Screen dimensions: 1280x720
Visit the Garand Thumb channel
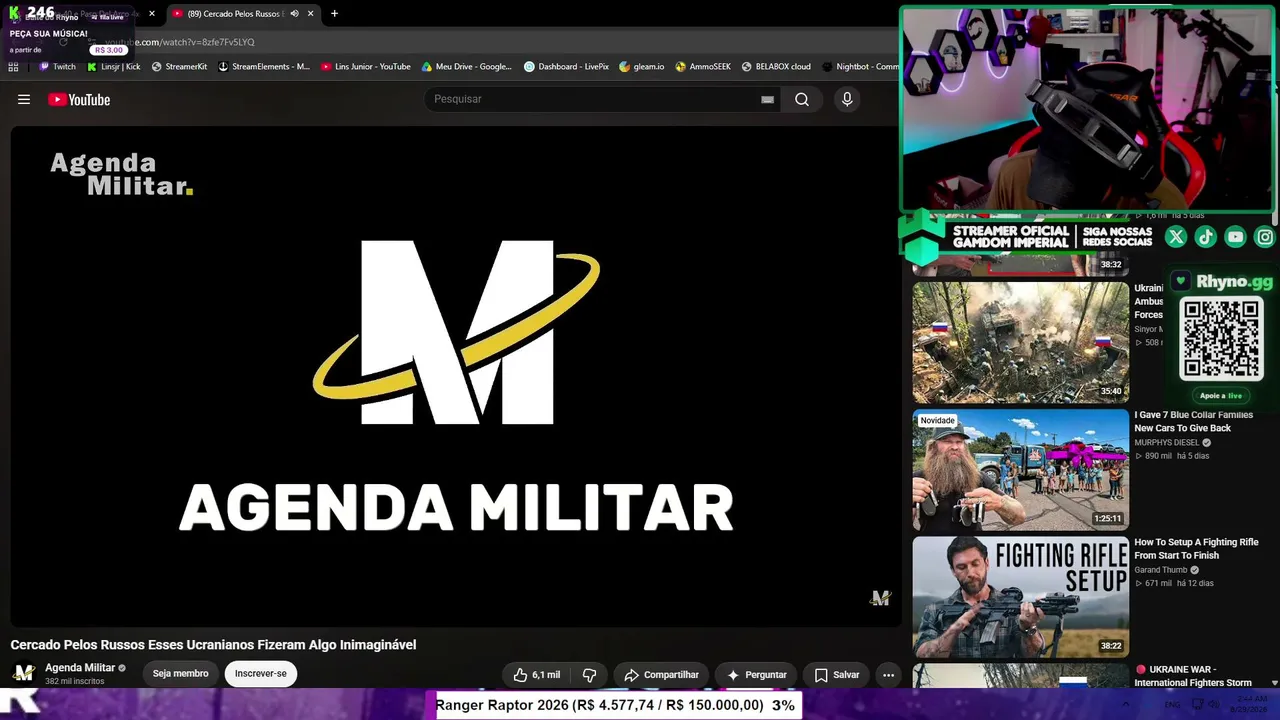1160,570
